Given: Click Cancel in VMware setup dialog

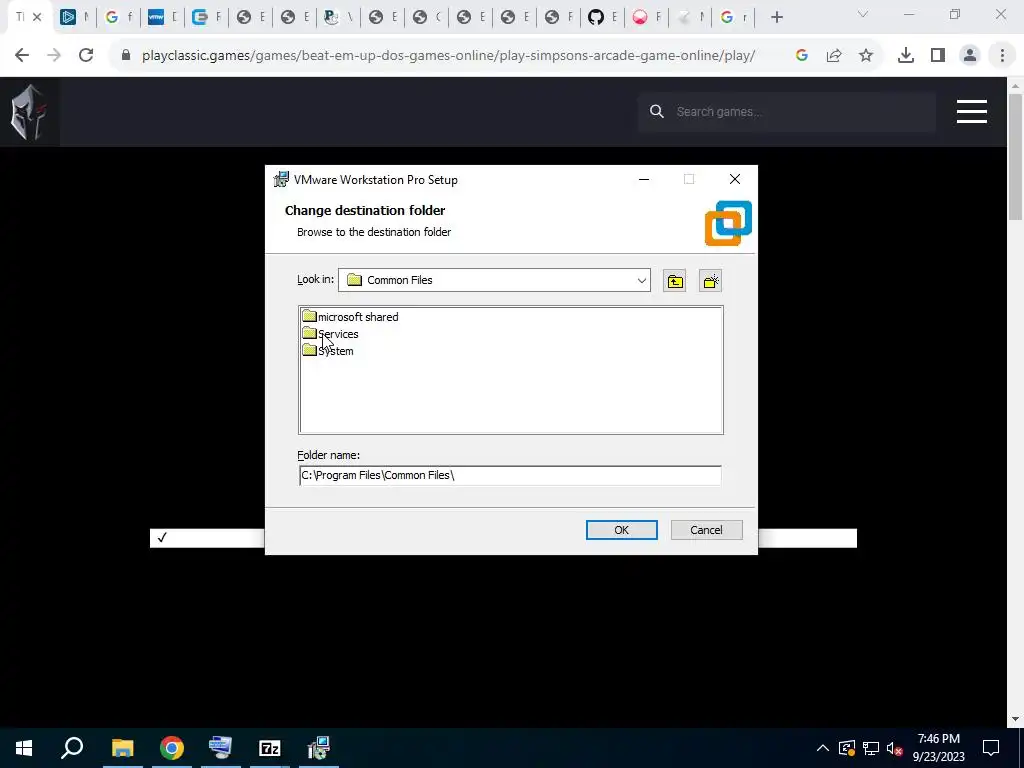Looking at the screenshot, I should pos(706,530).
